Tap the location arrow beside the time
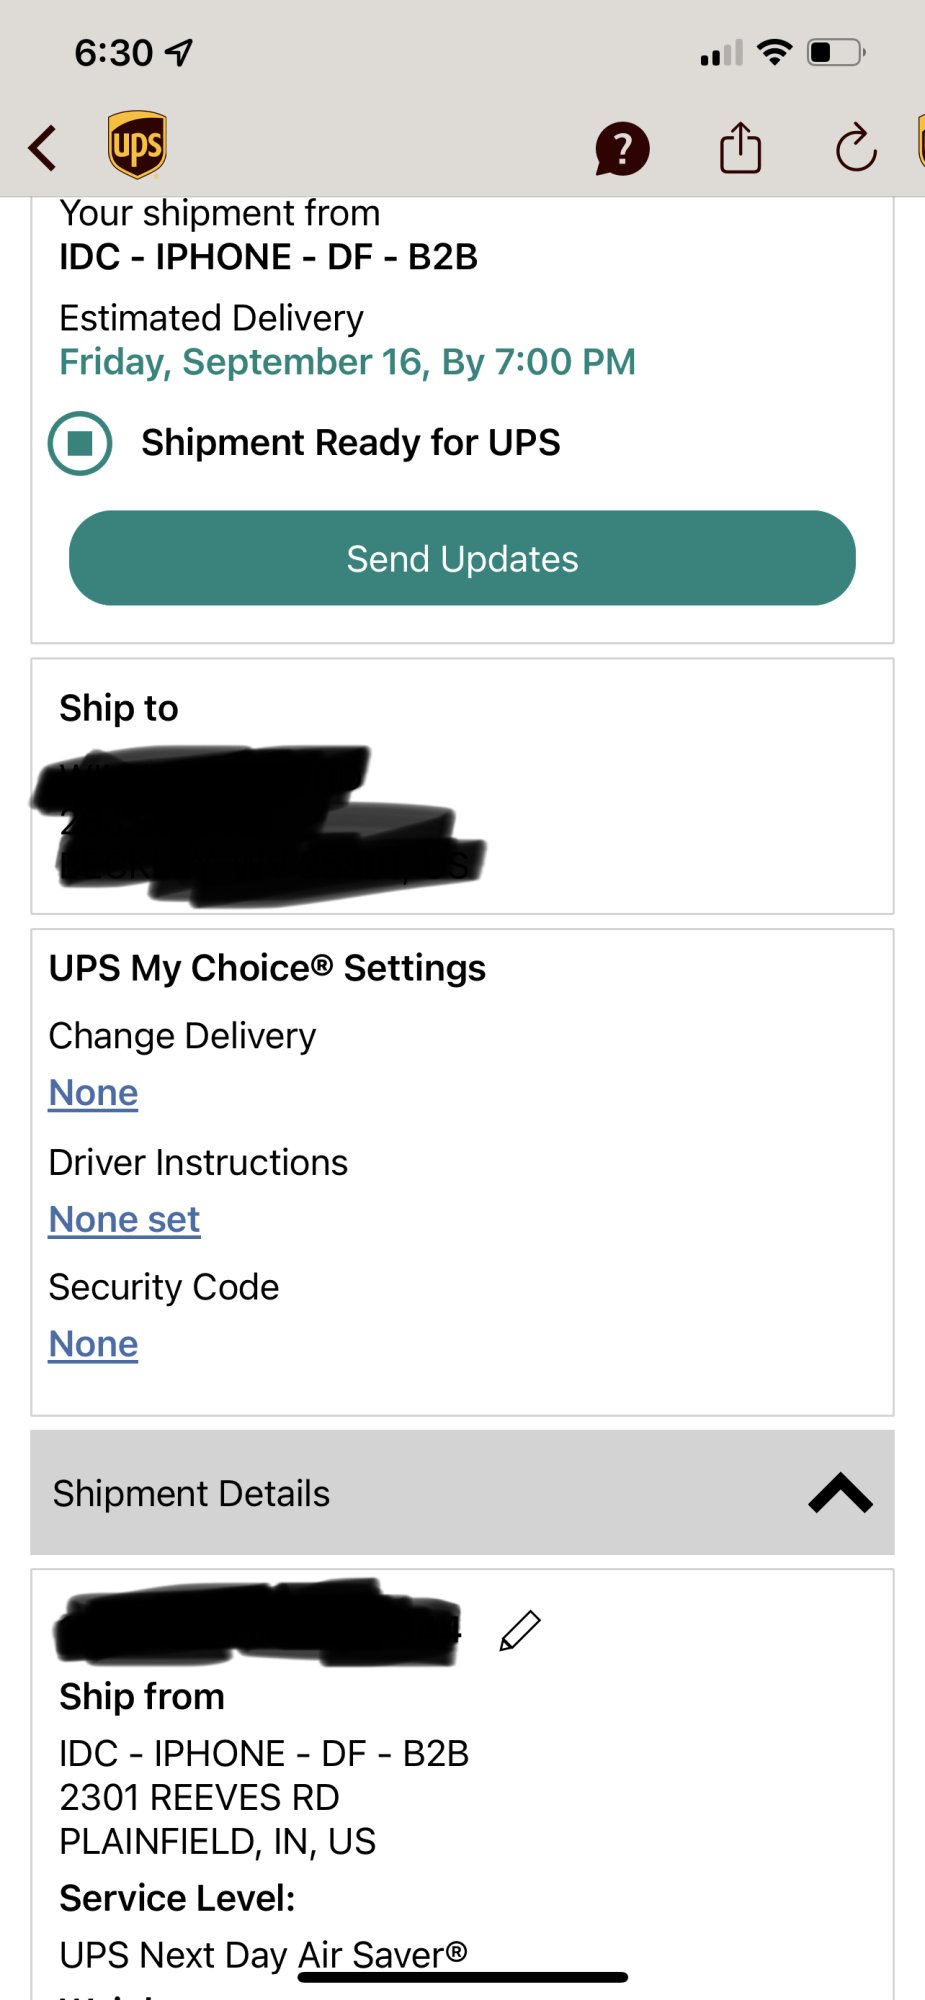The image size is (925, 2000). click(179, 52)
